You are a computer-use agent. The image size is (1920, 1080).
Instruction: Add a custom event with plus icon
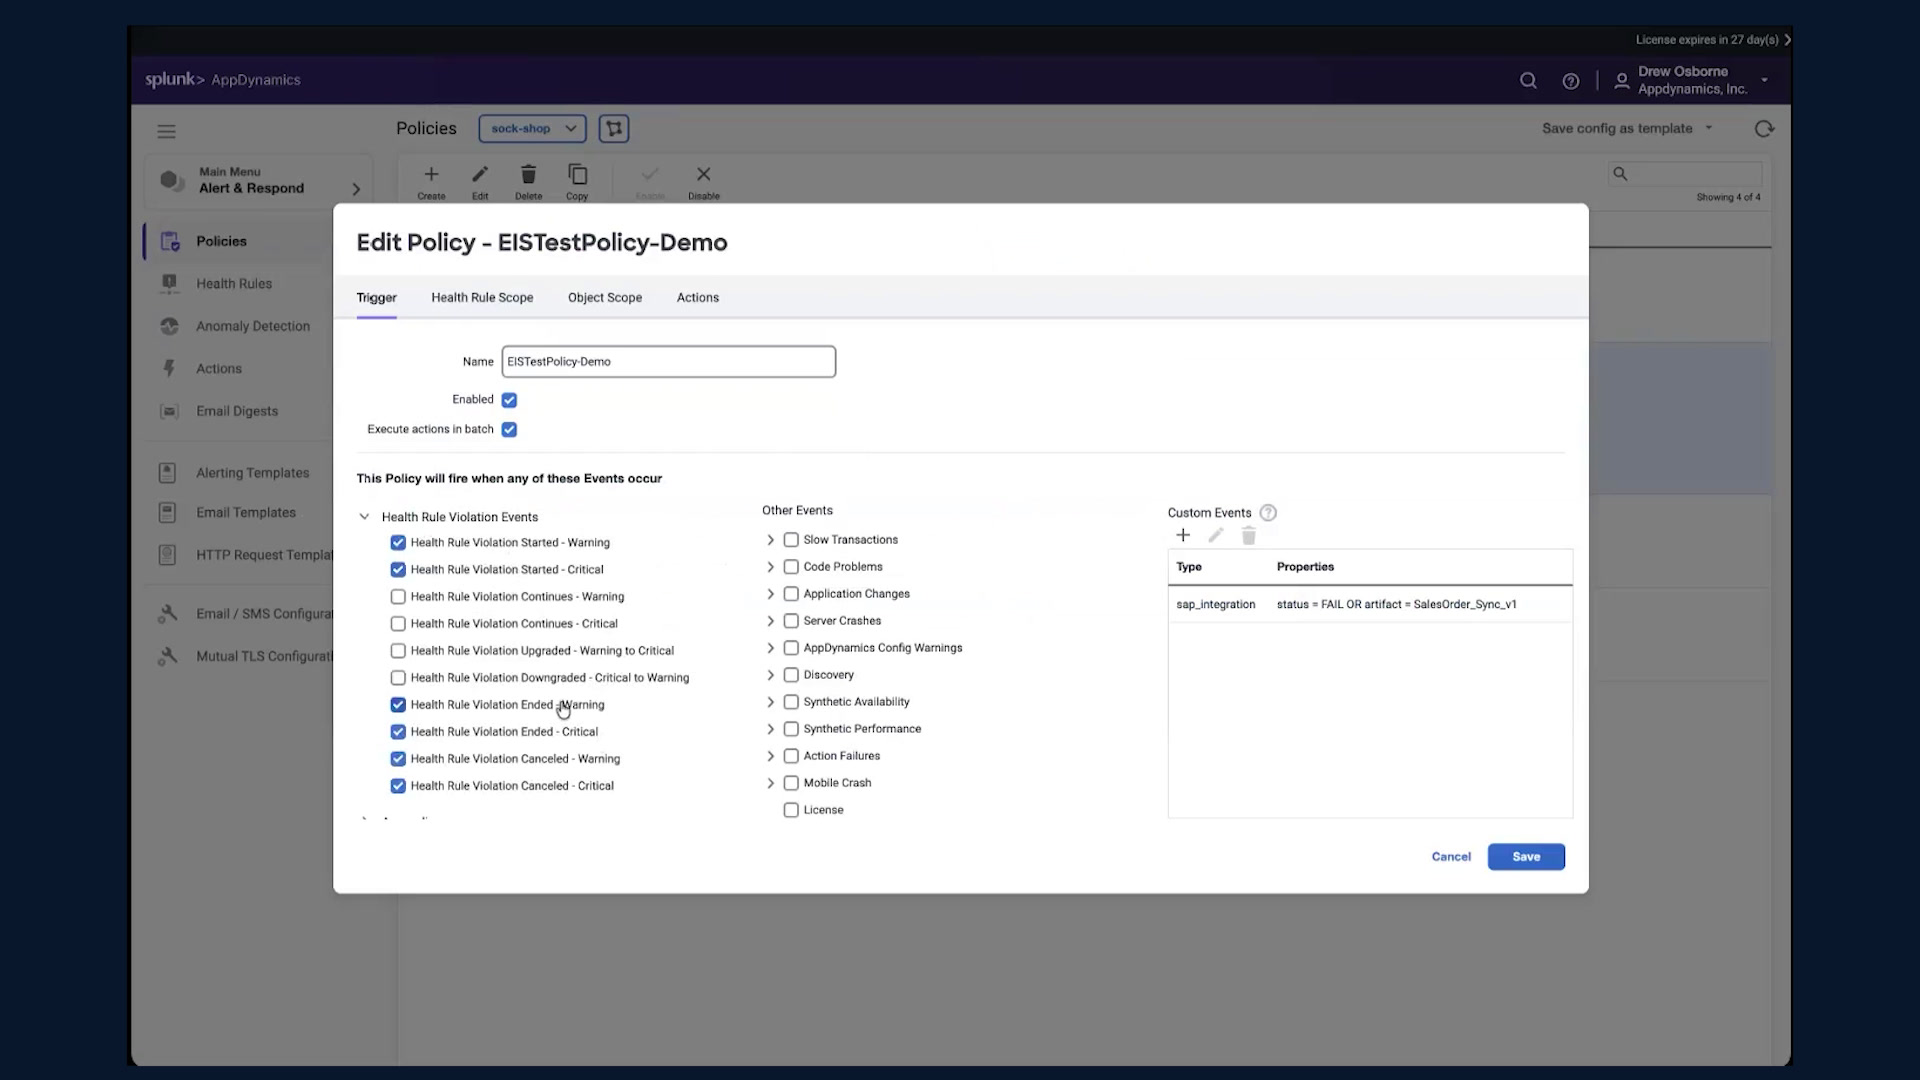[x=1183, y=536]
